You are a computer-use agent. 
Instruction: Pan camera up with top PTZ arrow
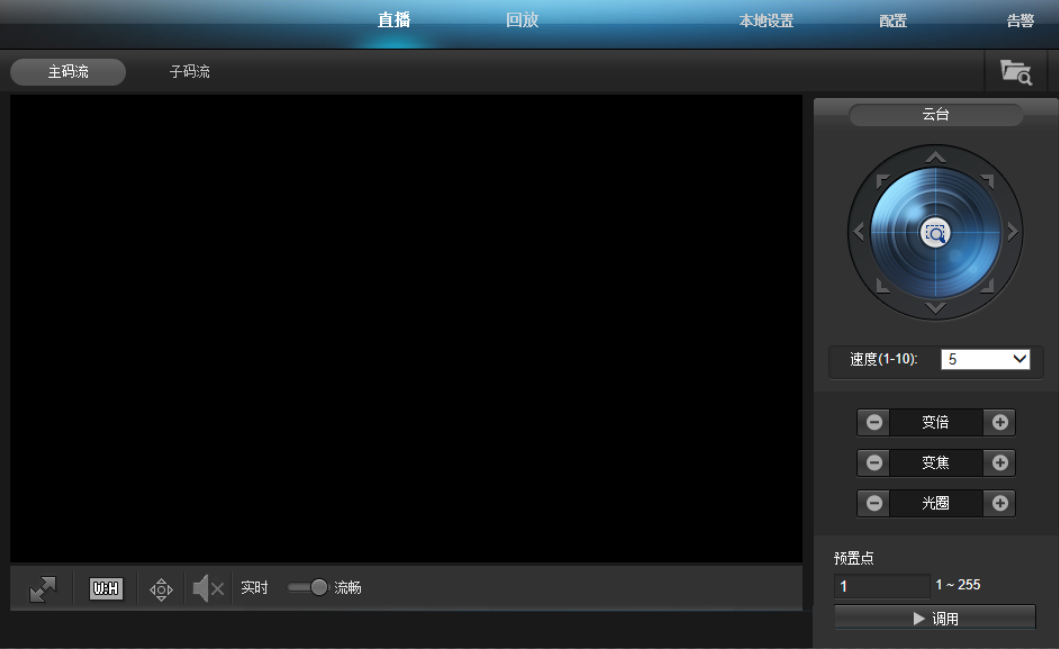pos(934,156)
